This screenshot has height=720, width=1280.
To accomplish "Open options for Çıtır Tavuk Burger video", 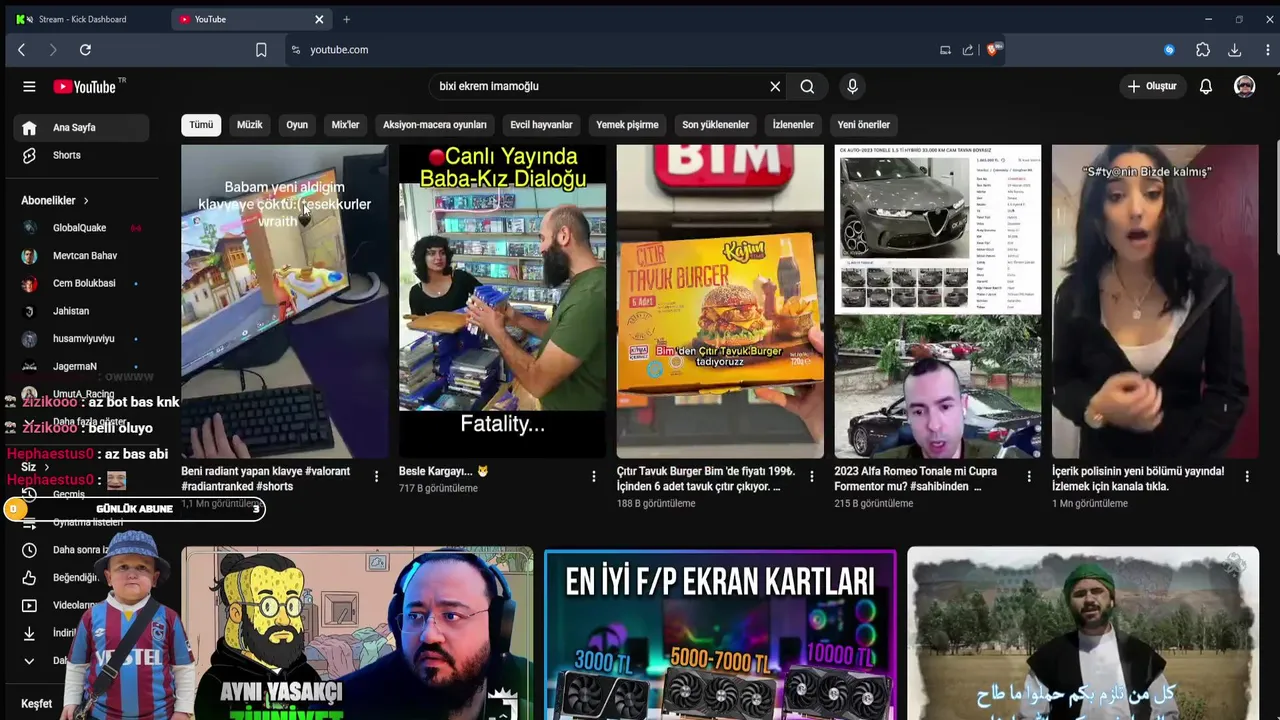I will (812, 477).
